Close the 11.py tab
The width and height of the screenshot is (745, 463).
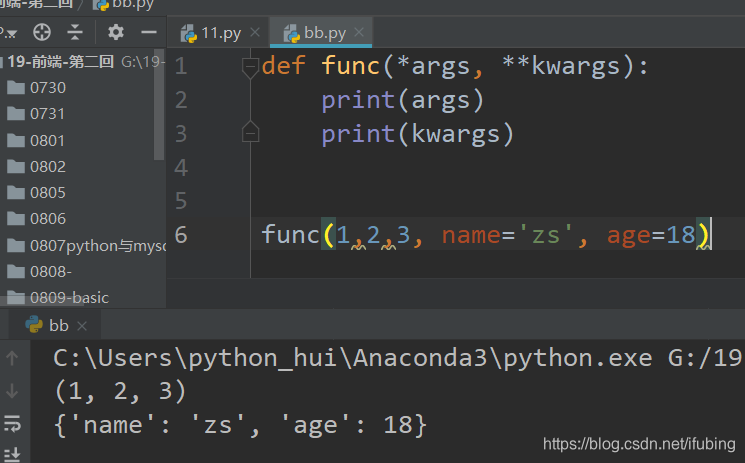click(x=255, y=32)
